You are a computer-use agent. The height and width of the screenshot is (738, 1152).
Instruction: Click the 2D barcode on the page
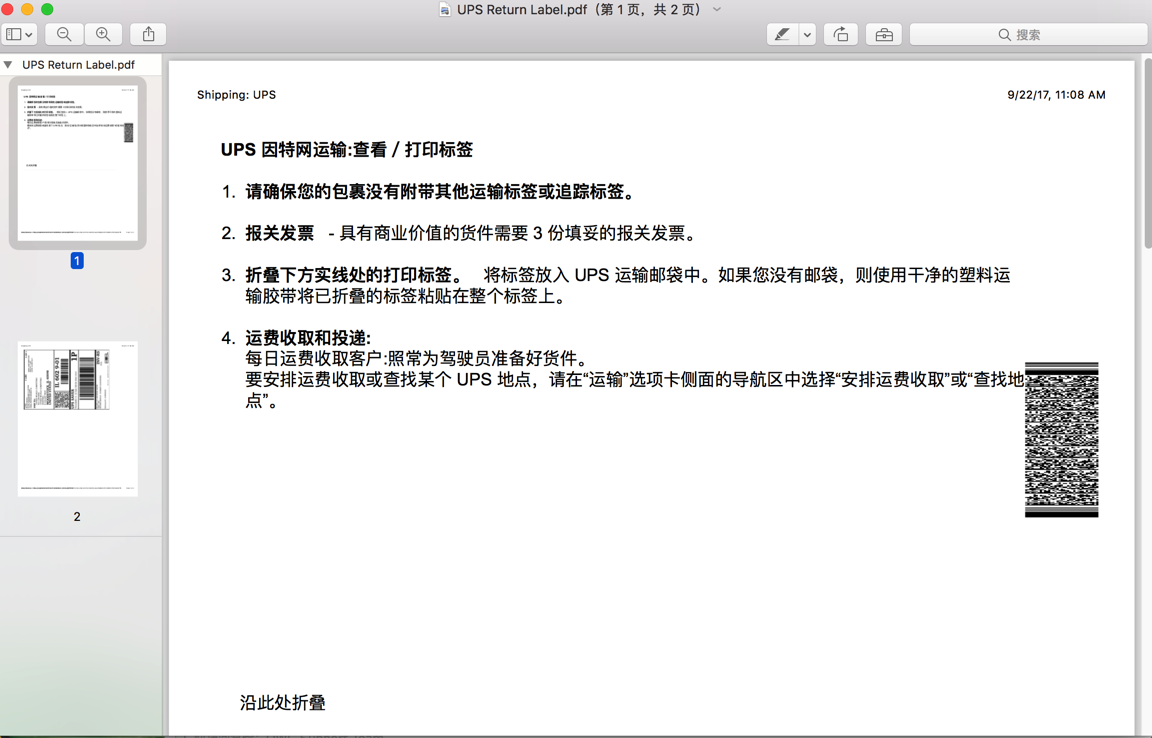click(1062, 440)
